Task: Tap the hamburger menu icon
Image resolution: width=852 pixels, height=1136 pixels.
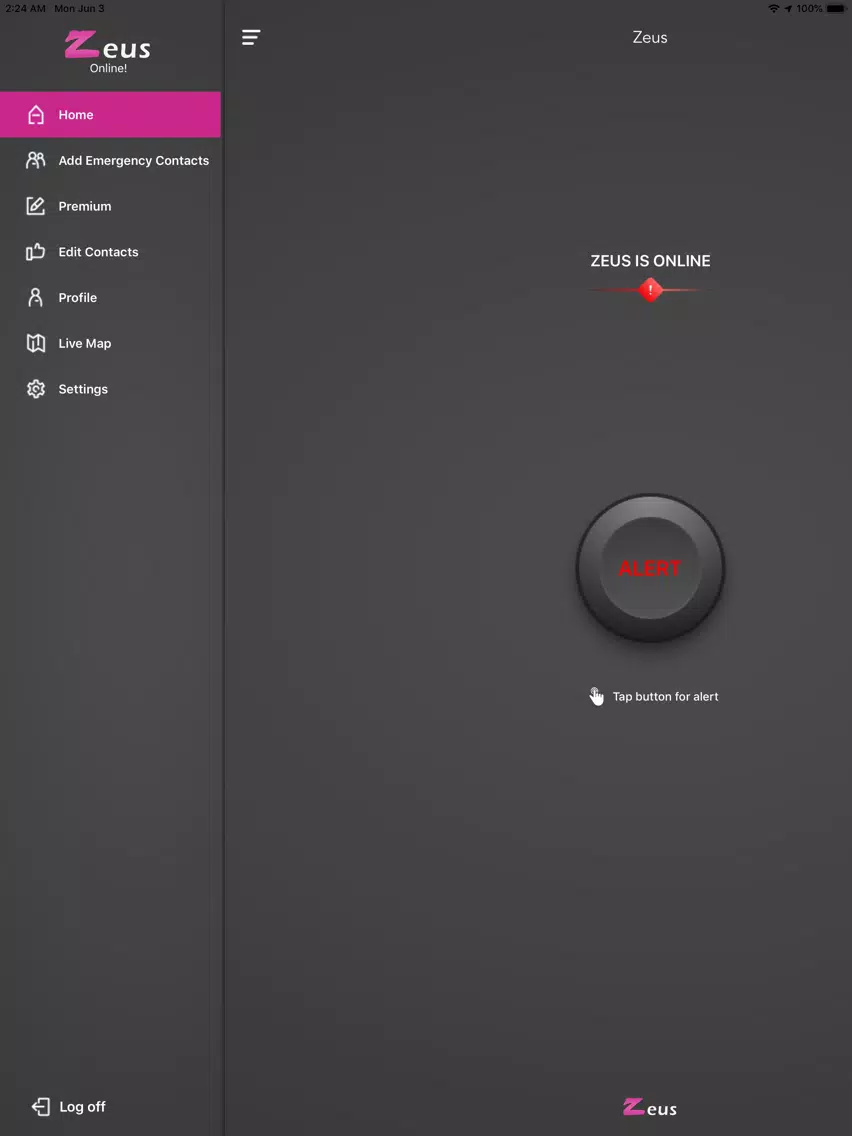Action: point(251,37)
